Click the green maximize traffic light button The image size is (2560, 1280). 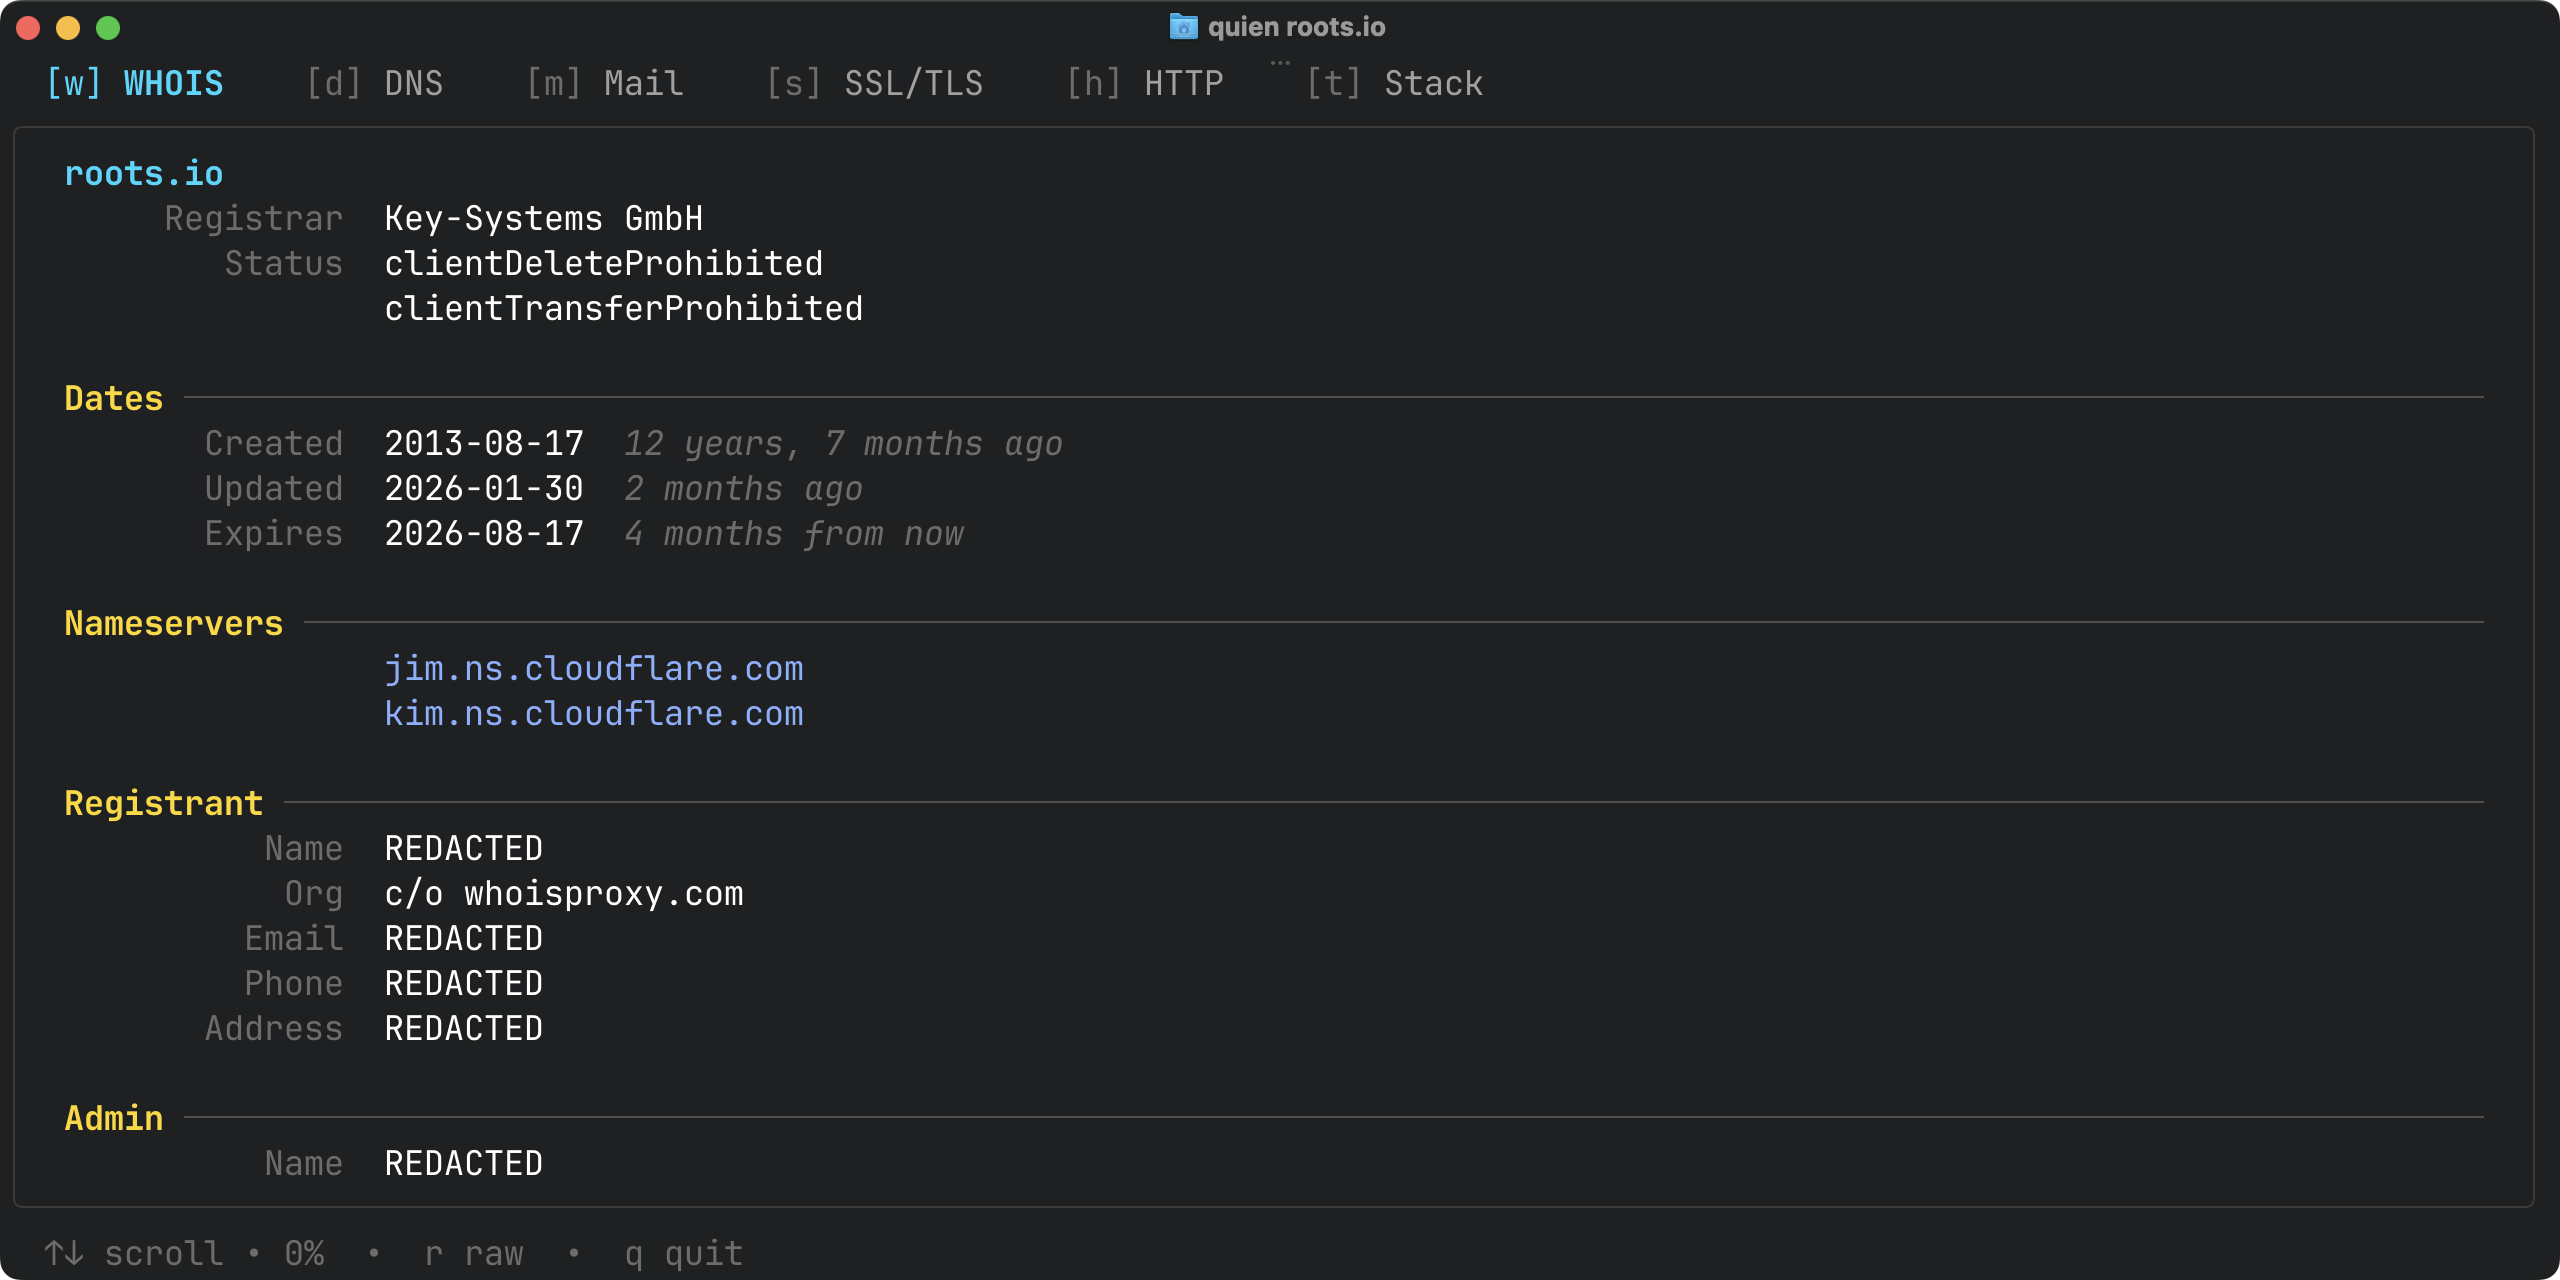(107, 28)
